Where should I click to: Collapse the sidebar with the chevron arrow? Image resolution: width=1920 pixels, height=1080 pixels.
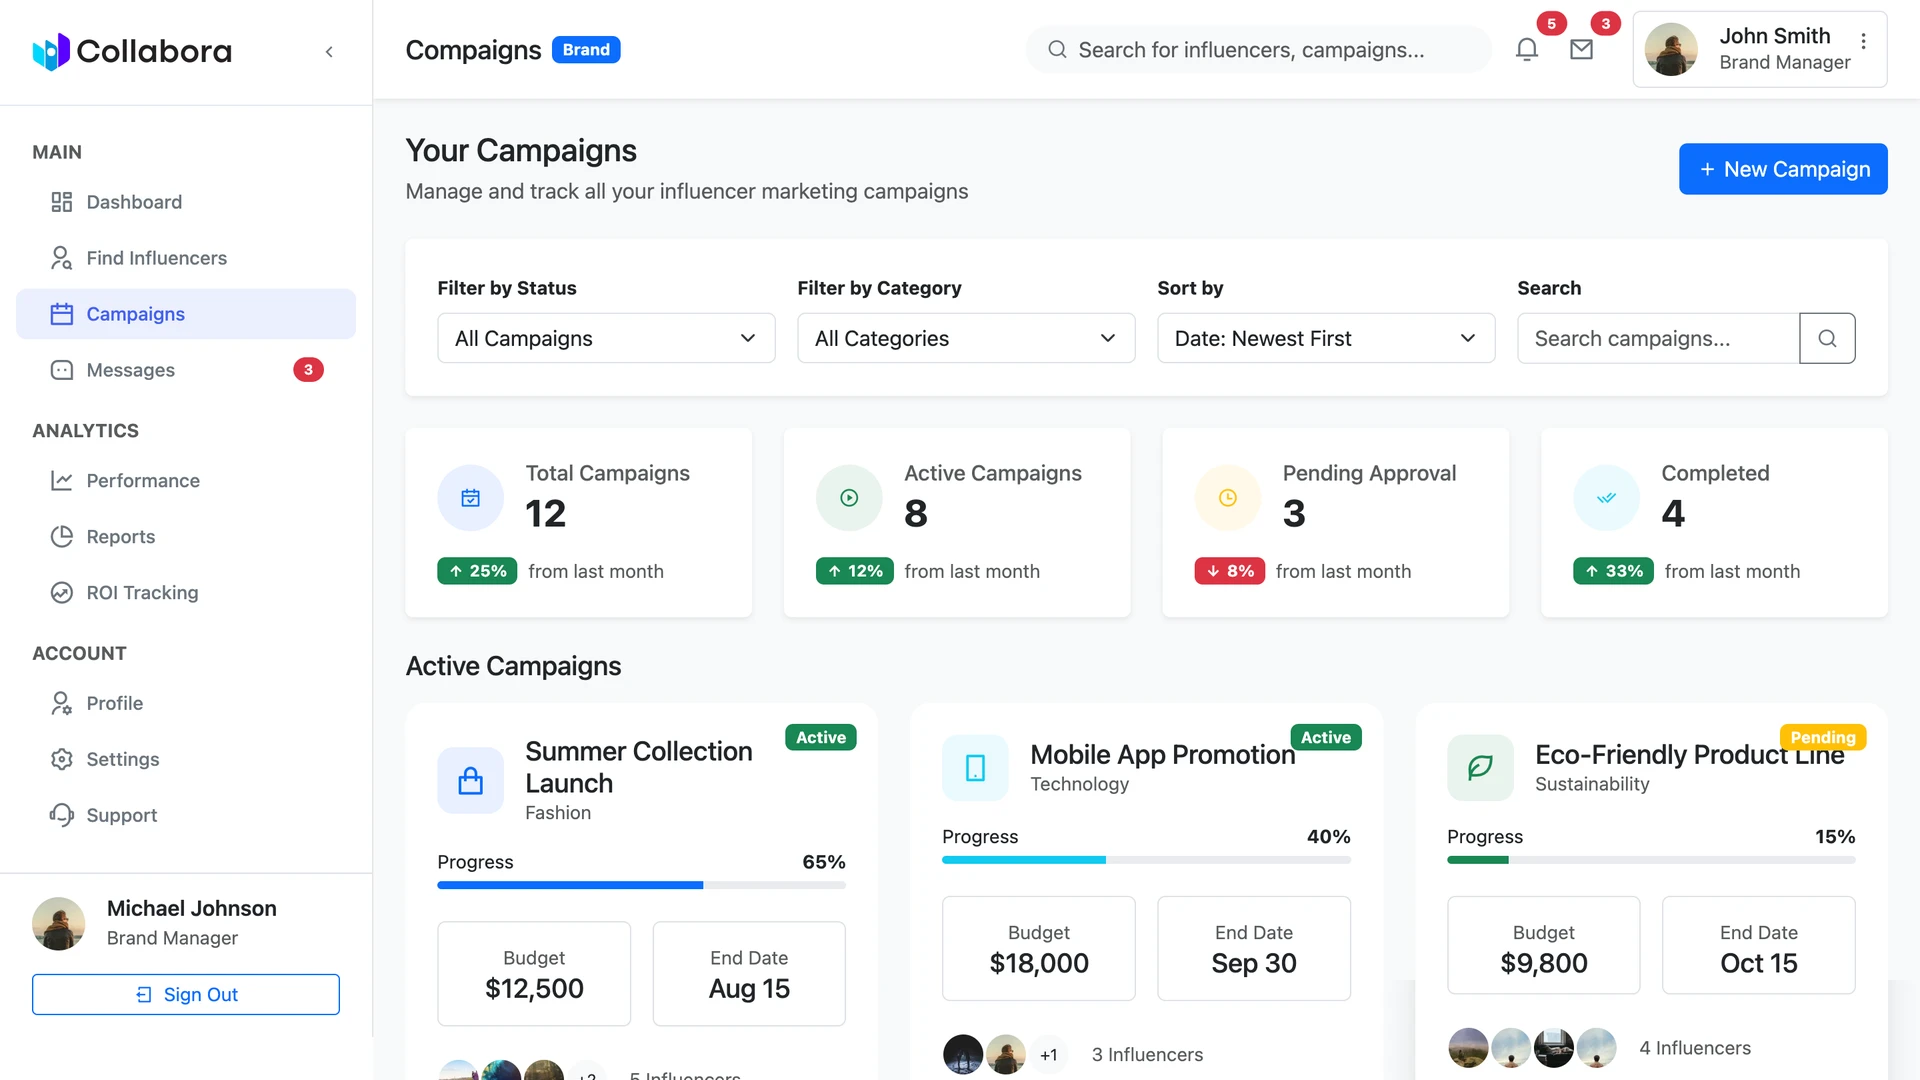329,51
